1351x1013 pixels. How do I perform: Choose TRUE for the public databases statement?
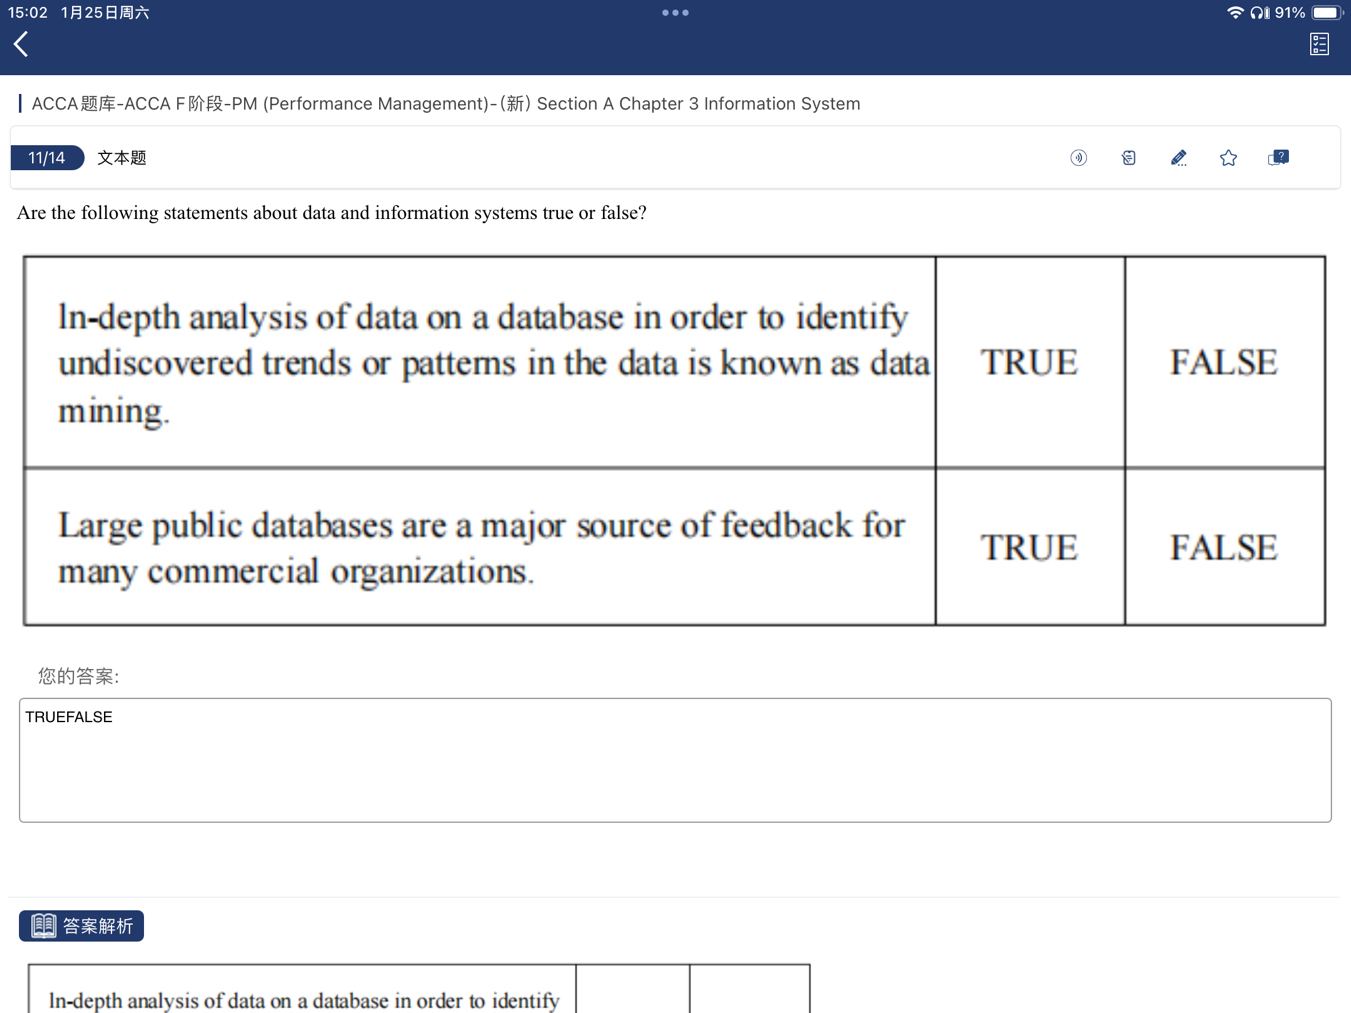click(x=1029, y=547)
